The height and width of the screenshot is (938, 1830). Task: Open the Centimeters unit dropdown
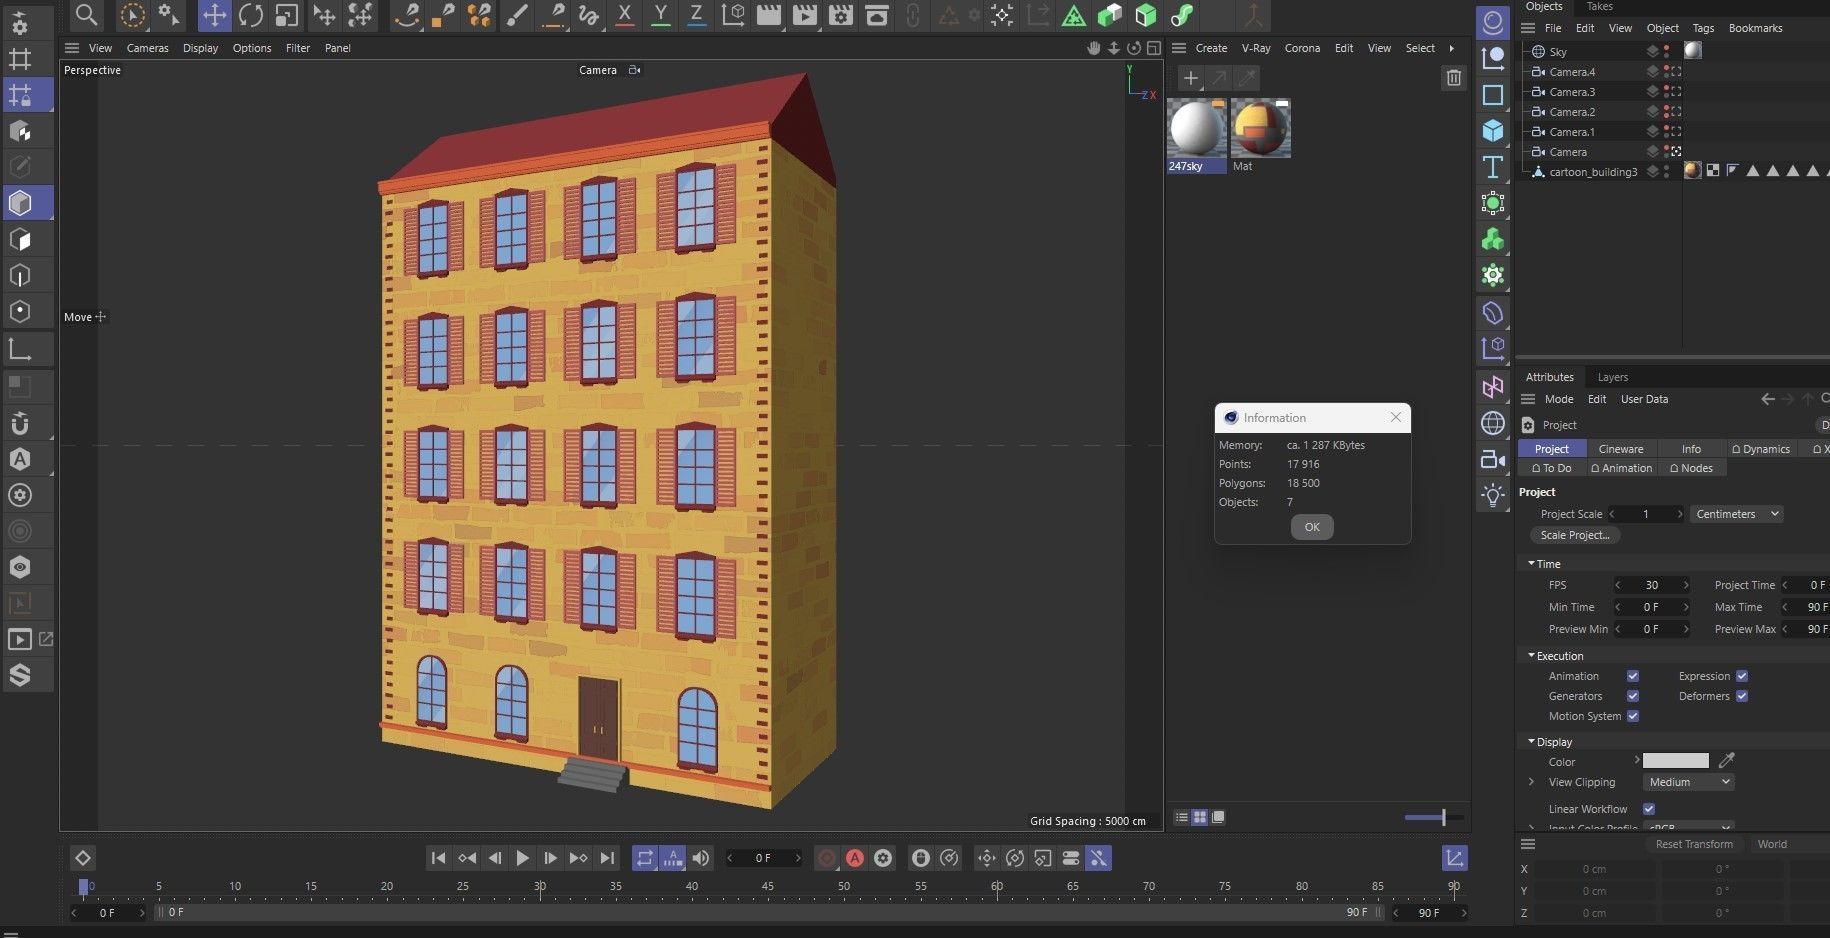[x=1737, y=514]
